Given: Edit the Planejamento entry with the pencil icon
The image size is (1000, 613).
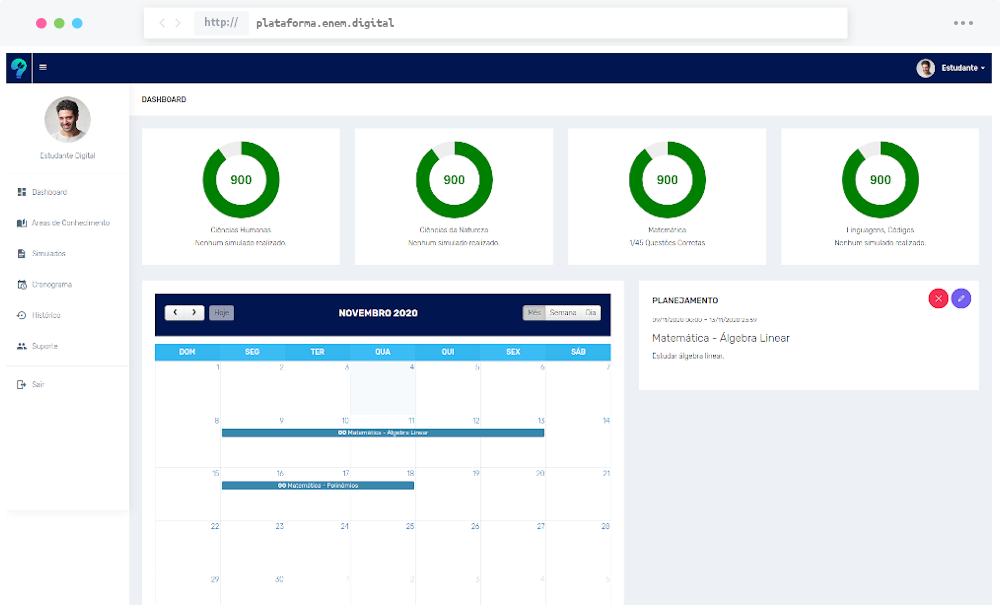Looking at the screenshot, I should coord(961,298).
